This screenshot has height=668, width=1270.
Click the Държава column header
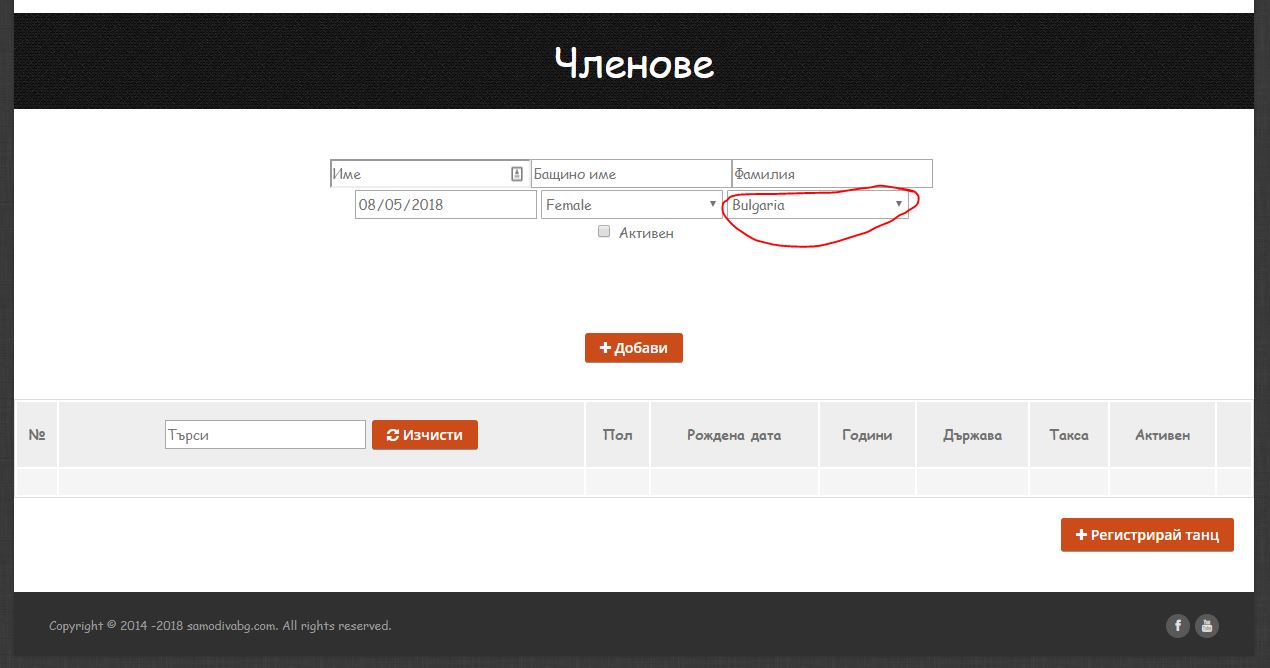pyautogui.click(x=972, y=435)
